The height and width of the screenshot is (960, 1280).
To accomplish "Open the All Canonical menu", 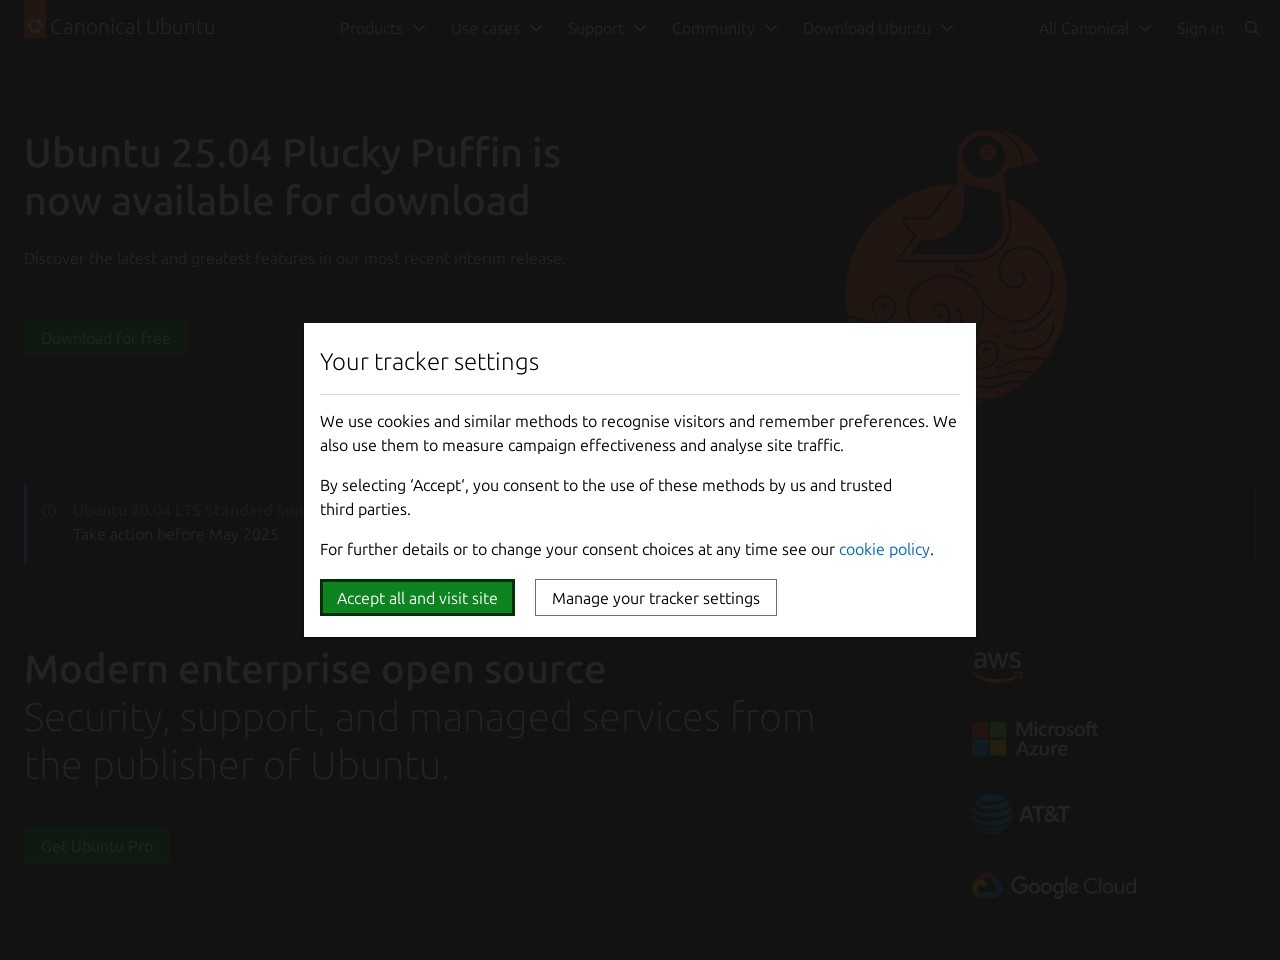I will click(x=1095, y=28).
